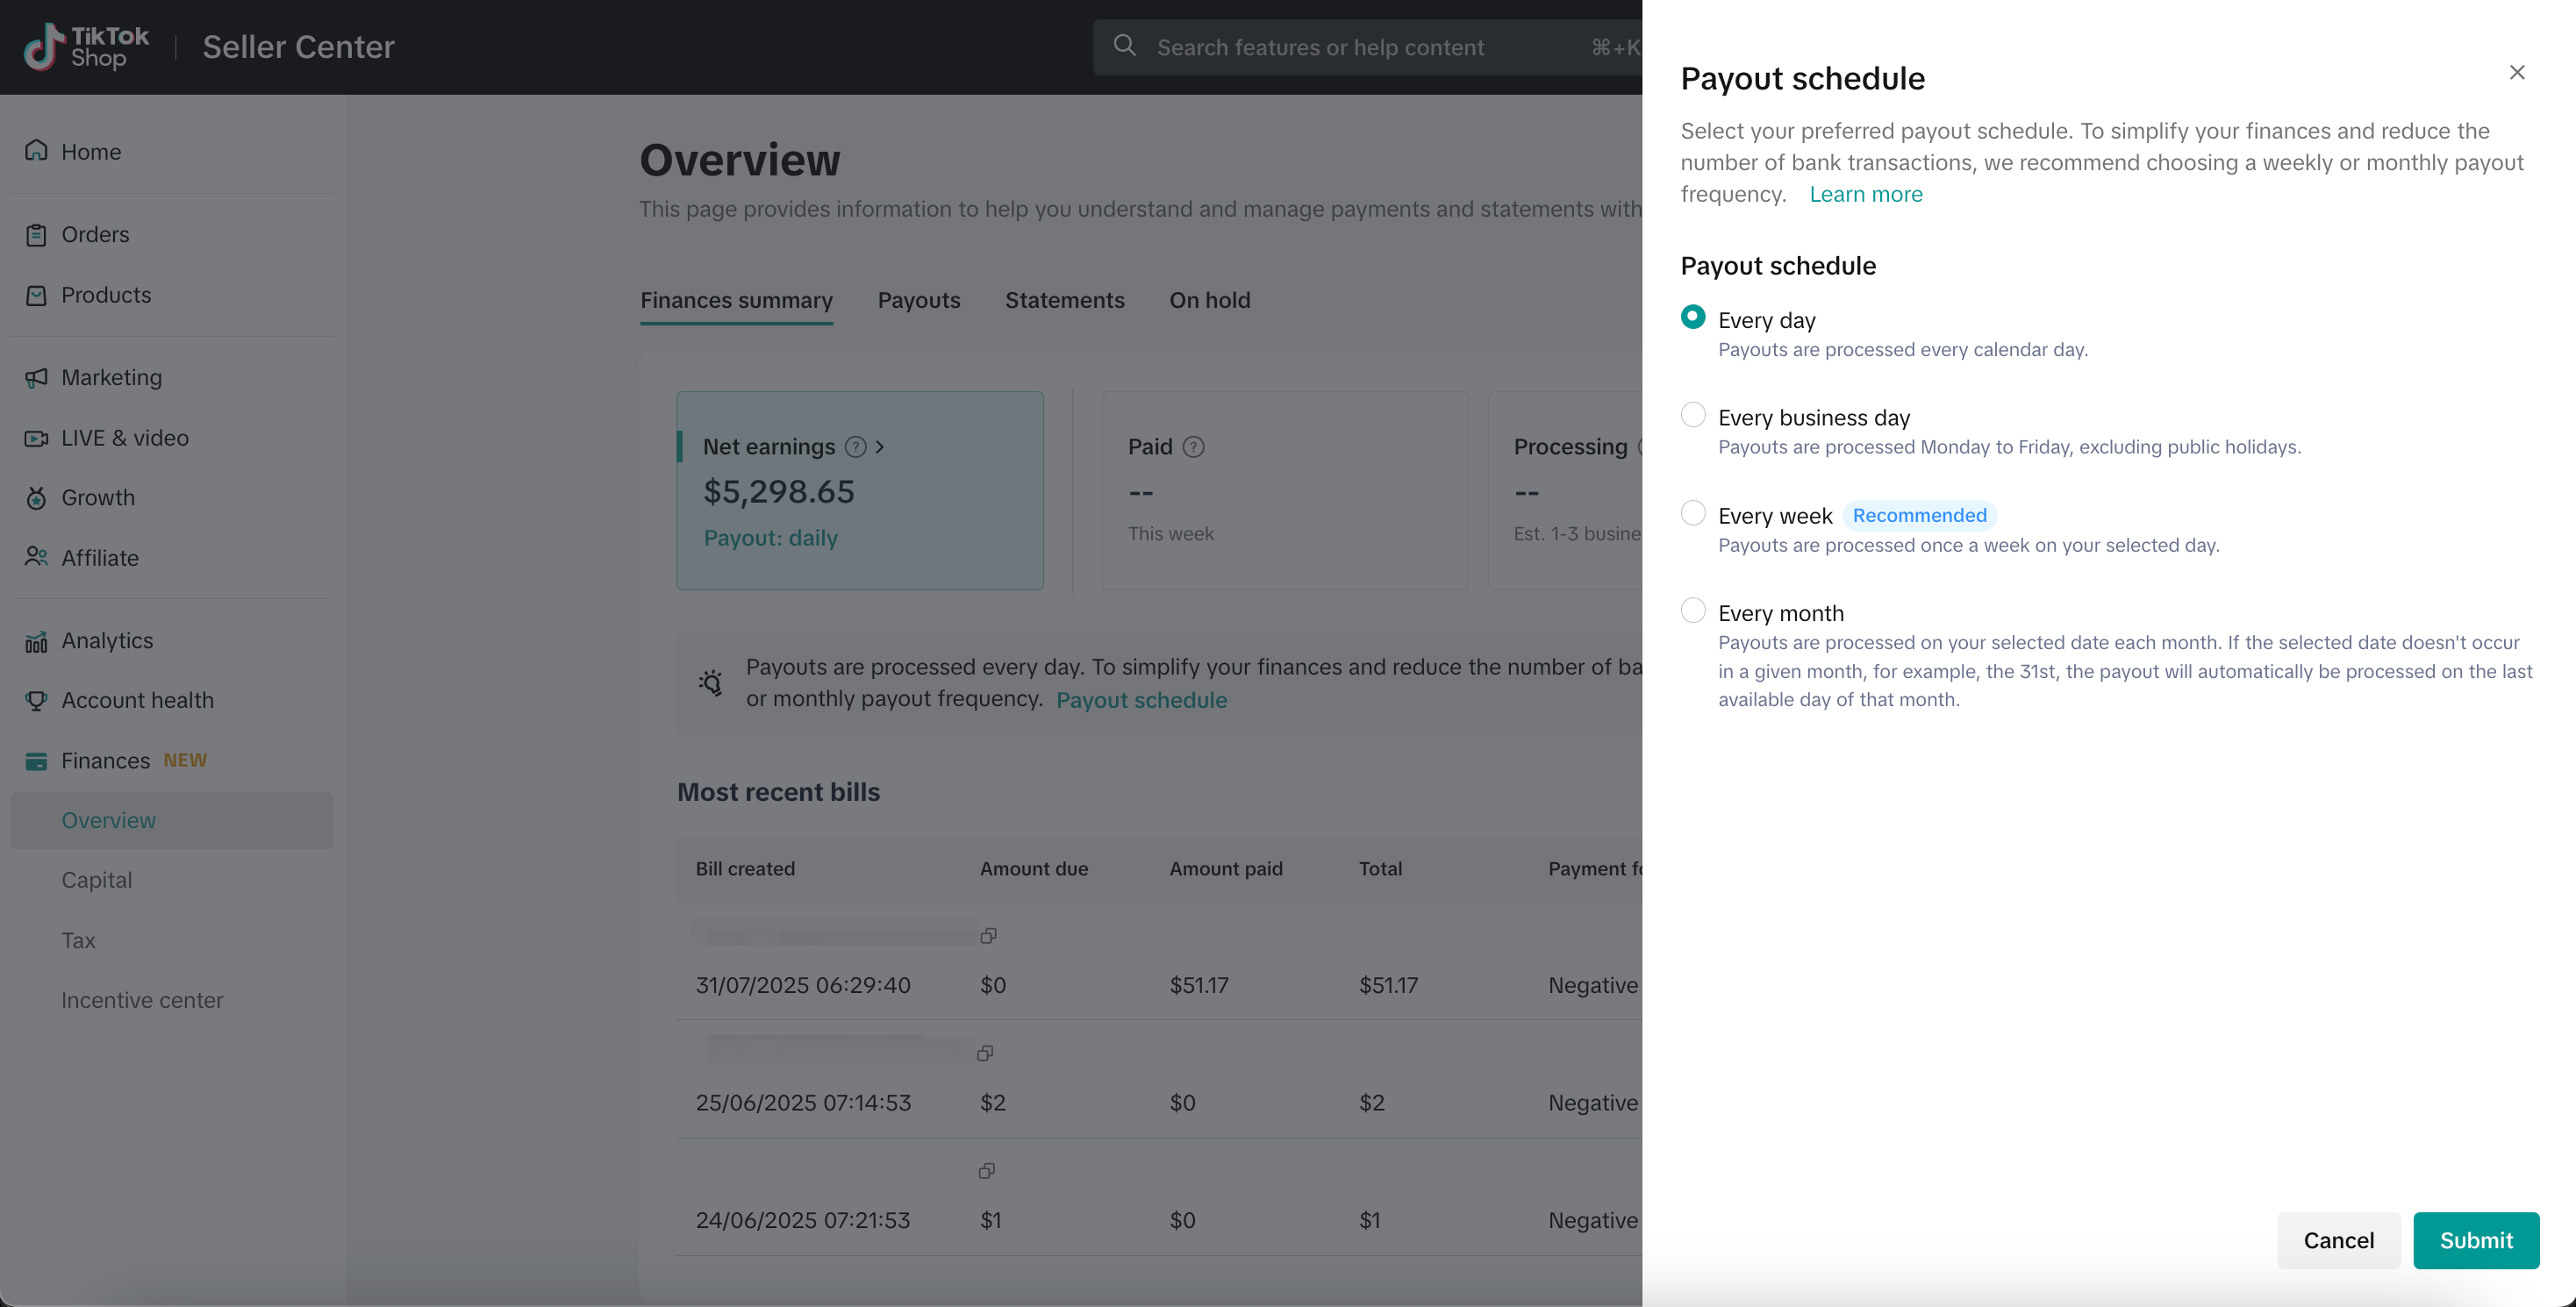Click the Net earnings help icon

(855, 447)
